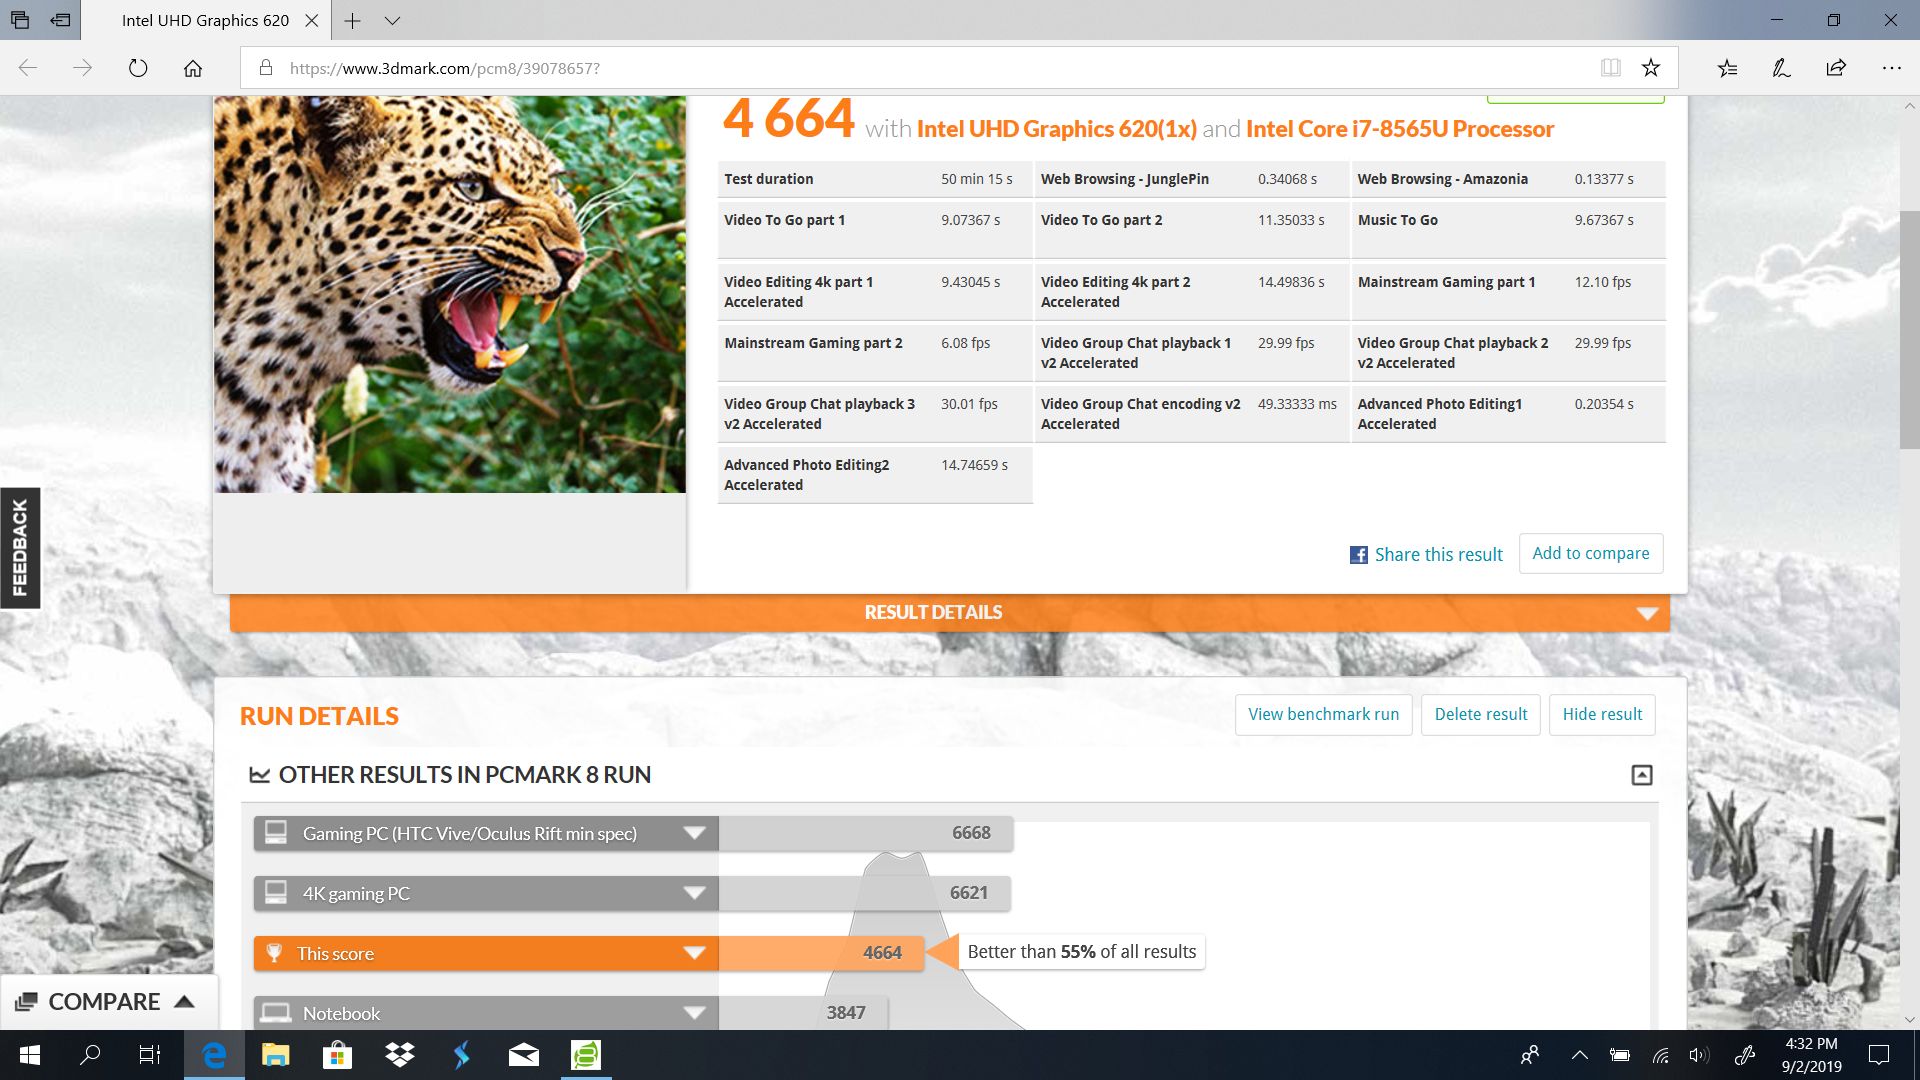This screenshot has width=1920, height=1080.
Task: Open the Action Center notifications icon
Action: point(1879,1055)
